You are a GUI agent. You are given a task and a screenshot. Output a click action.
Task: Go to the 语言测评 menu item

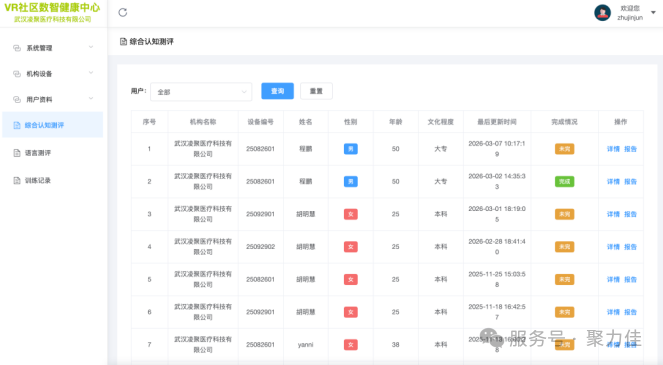coord(52,153)
